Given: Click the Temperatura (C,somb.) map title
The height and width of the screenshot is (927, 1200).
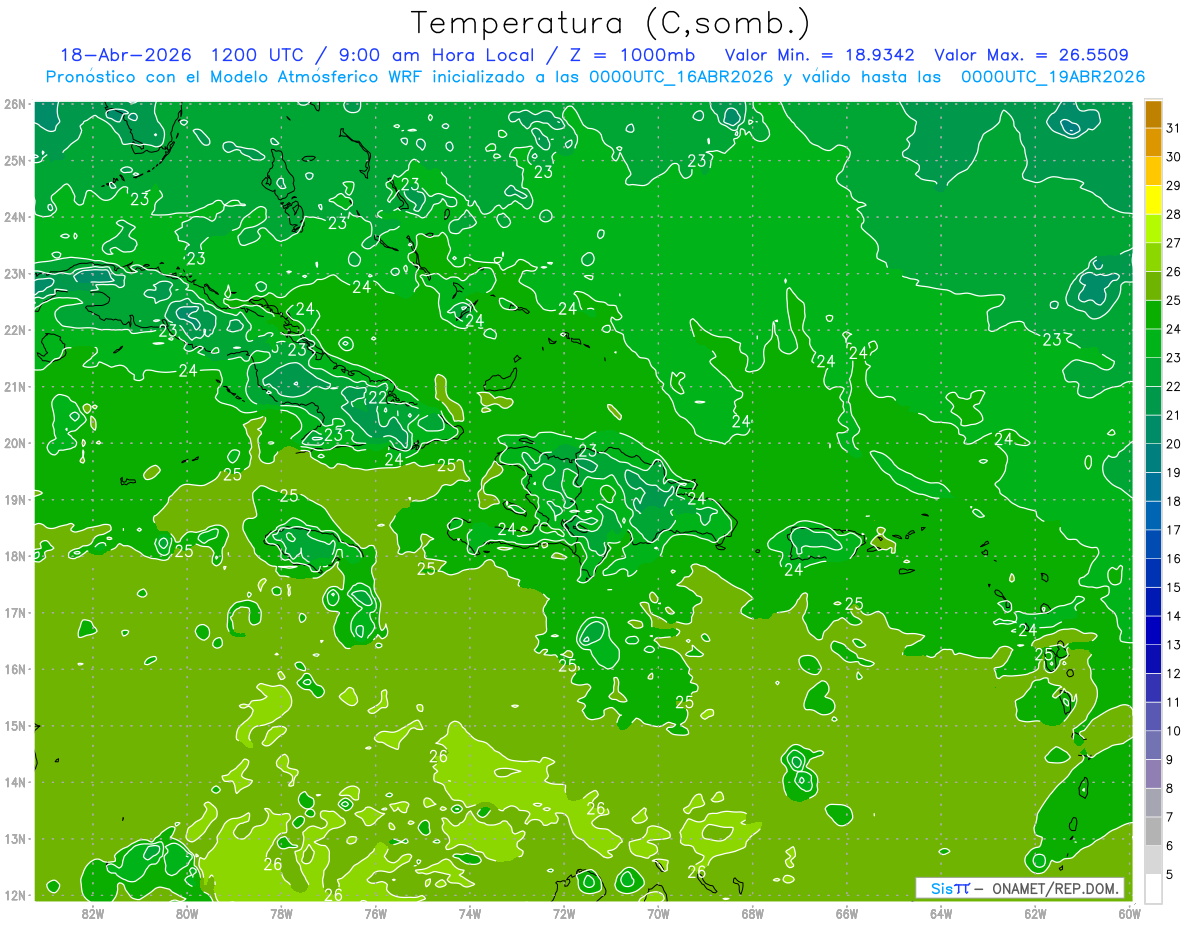Looking at the screenshot, I should (611, 22).
